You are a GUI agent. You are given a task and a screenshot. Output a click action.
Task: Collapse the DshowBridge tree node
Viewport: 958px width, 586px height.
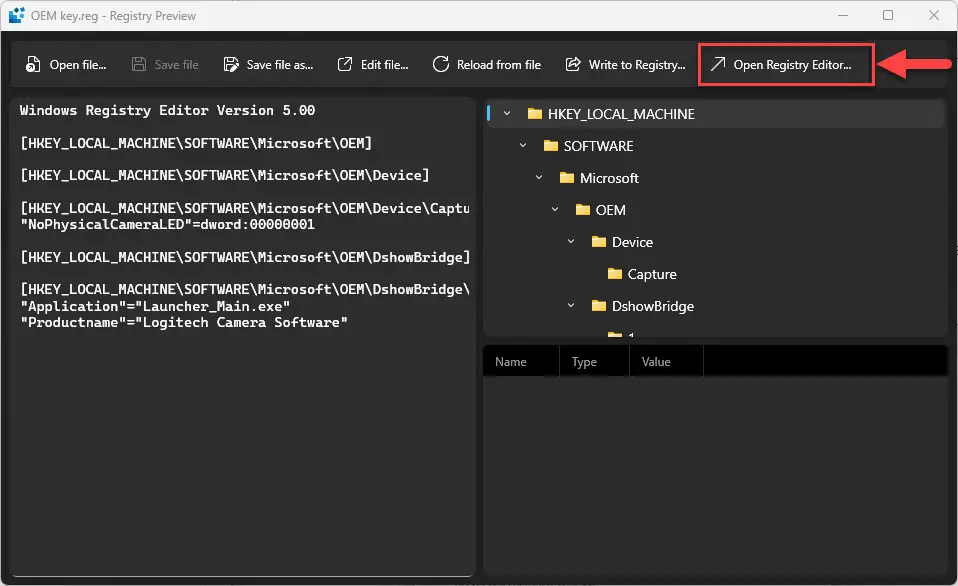571,305
